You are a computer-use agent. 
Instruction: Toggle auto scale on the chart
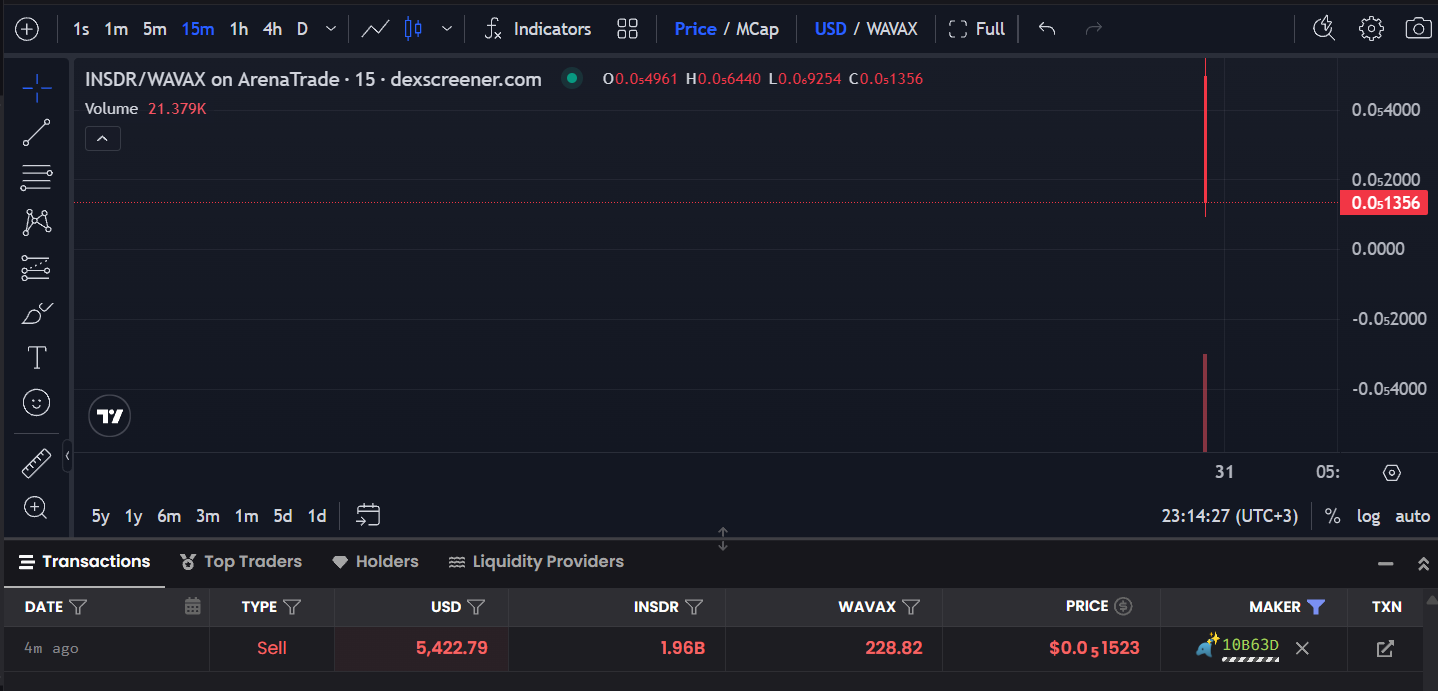[x=1412, y=516]
